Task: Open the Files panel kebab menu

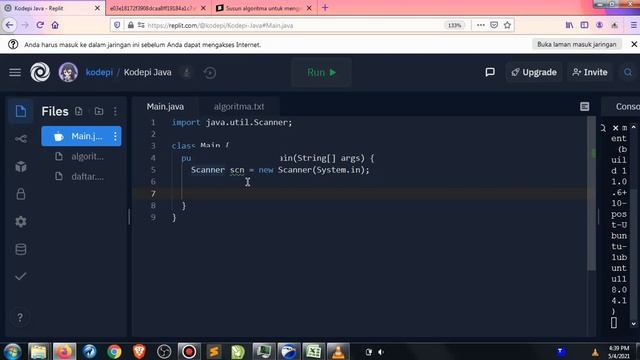Action: click(x=116, y=111)
